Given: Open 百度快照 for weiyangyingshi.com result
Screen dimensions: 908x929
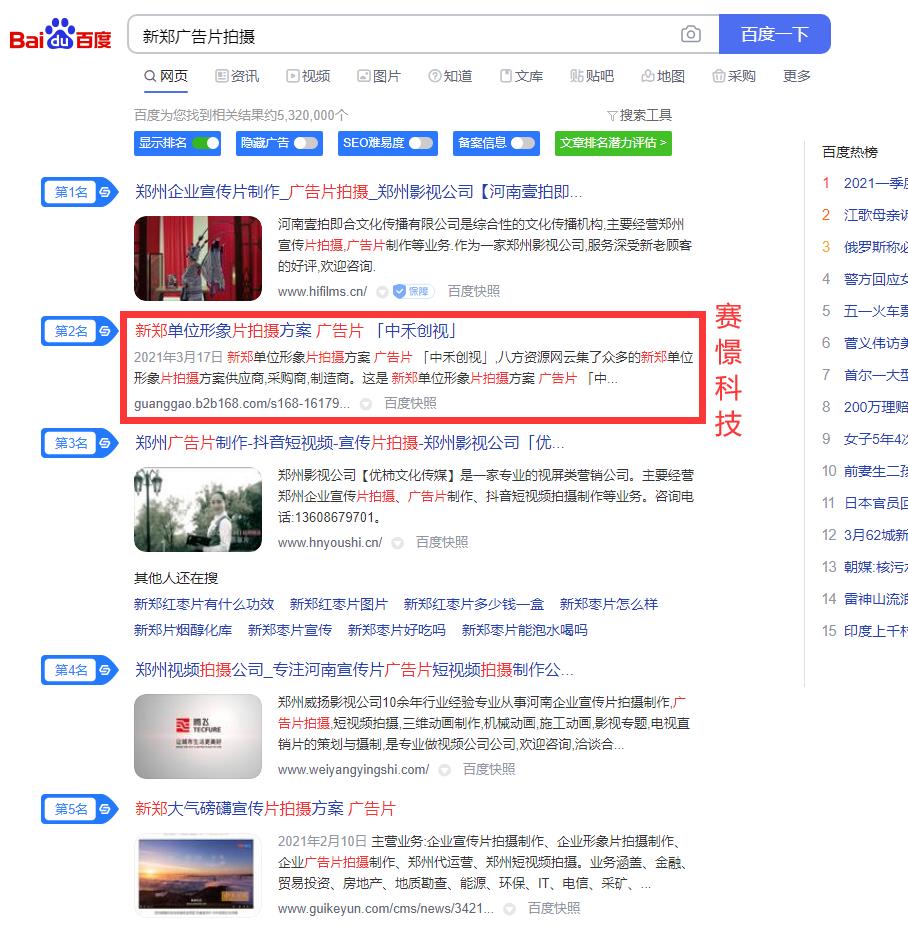Looking at the screenshot, I should point(489,769).
